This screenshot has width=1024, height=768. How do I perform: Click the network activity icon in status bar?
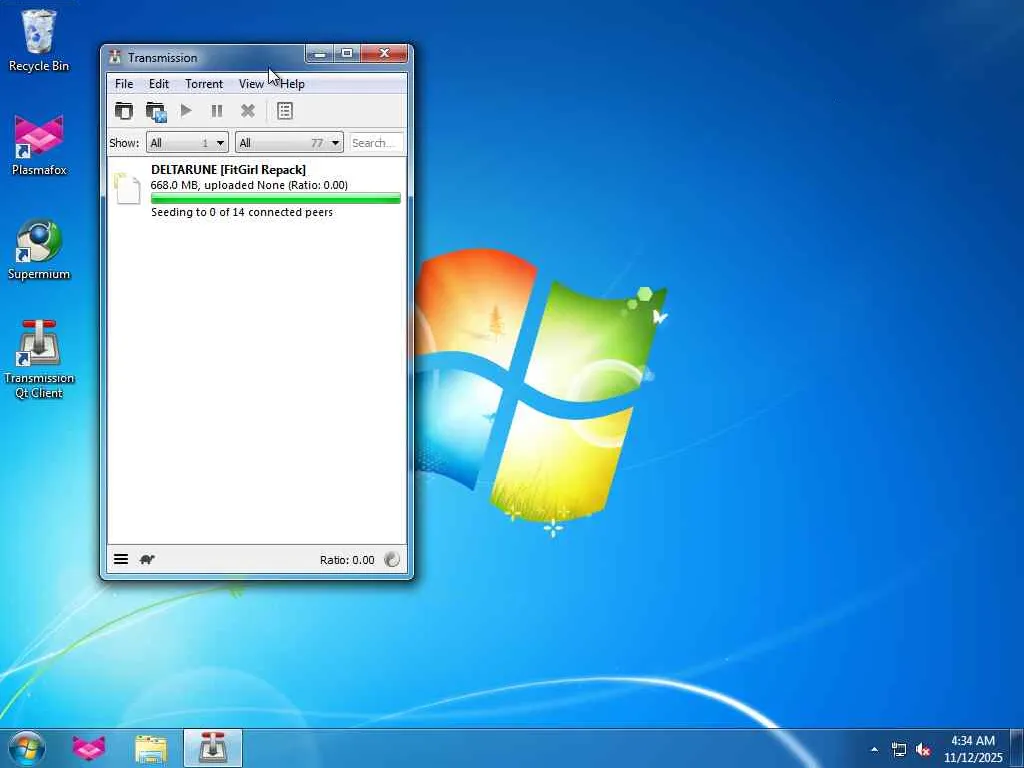point(392,559)
